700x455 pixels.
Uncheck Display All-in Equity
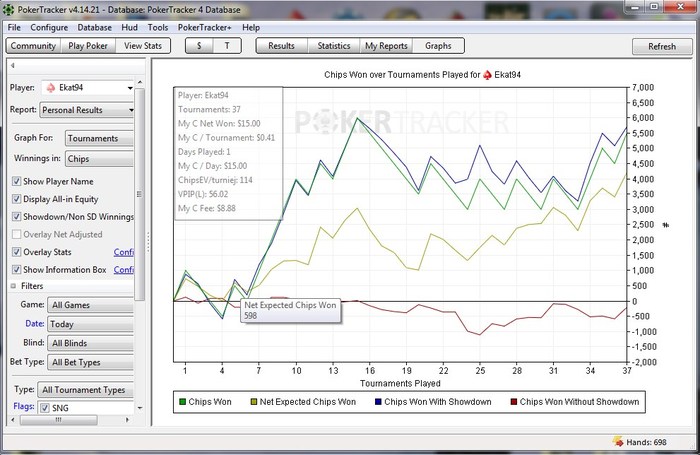tap(17, 199)
